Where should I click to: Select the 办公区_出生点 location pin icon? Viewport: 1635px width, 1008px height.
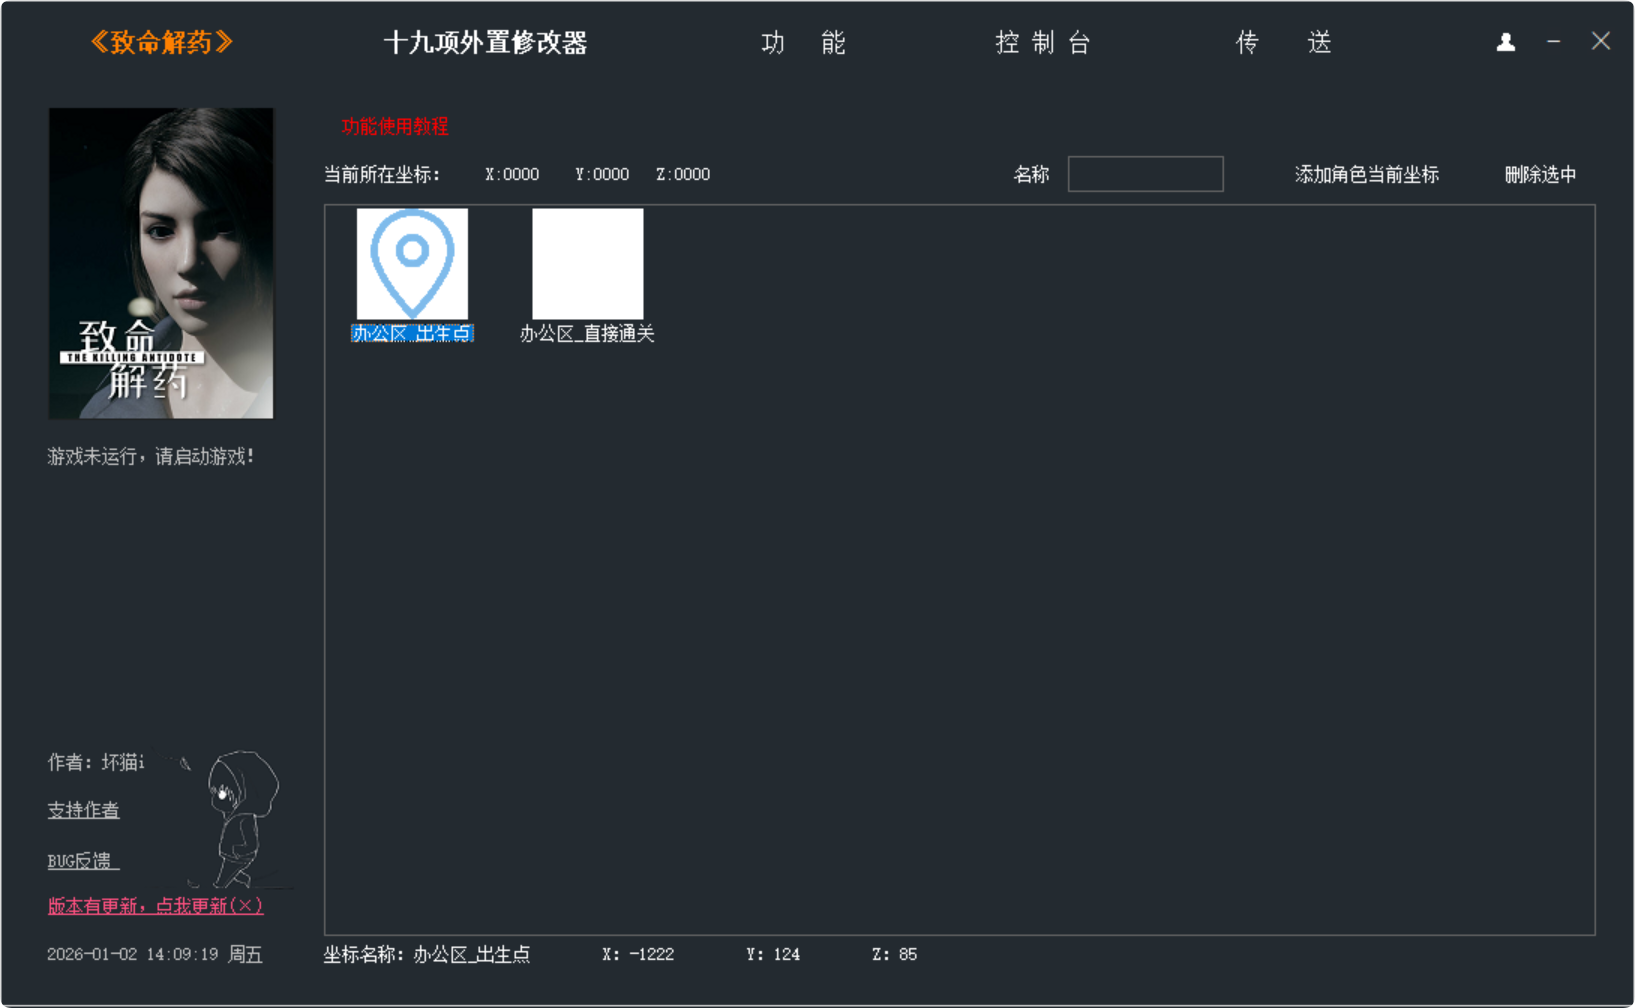click(x=412, y=263)
